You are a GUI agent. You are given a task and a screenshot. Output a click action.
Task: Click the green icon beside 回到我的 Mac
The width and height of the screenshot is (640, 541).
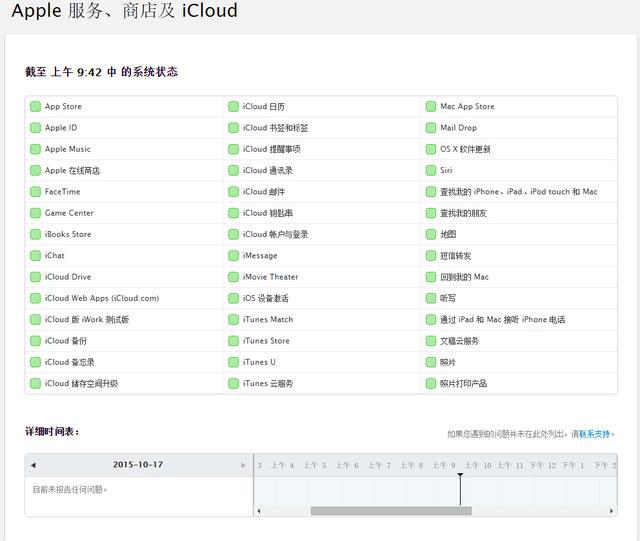click(431, 277)
